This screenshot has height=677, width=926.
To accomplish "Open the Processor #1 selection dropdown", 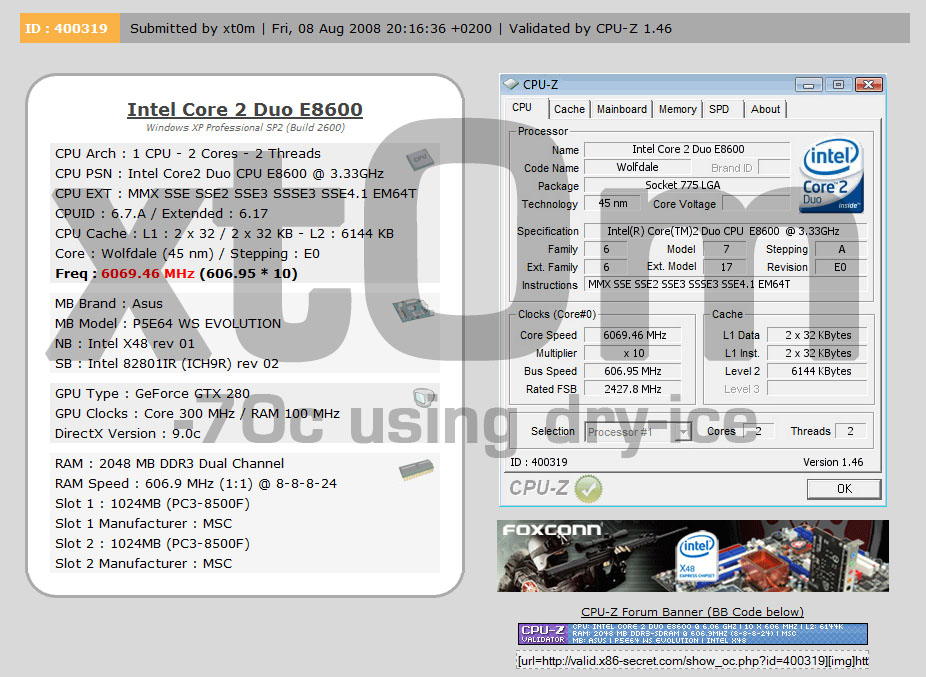I will point(638,432).
